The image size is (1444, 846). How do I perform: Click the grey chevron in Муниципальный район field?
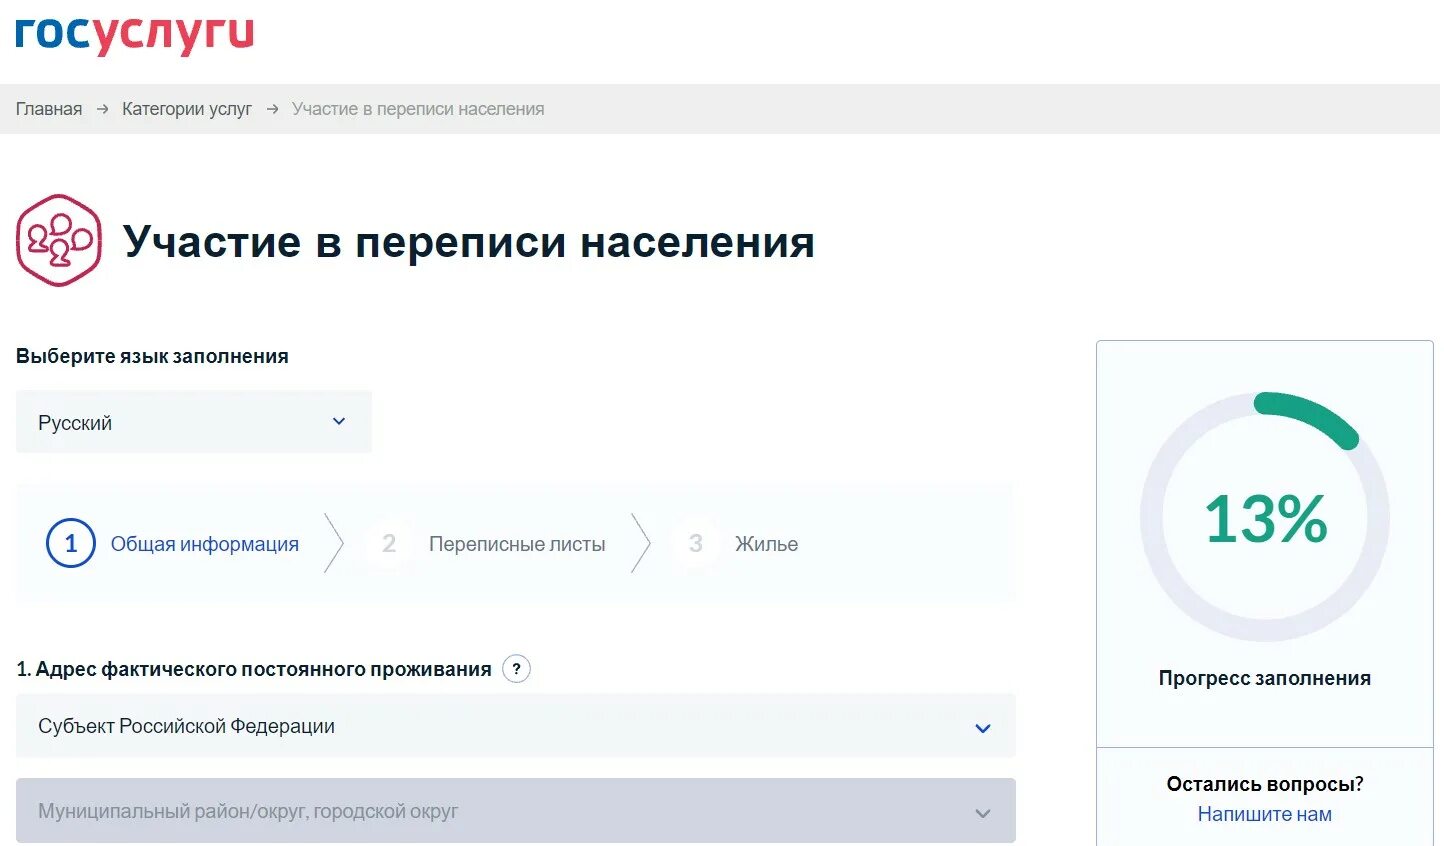983,813
